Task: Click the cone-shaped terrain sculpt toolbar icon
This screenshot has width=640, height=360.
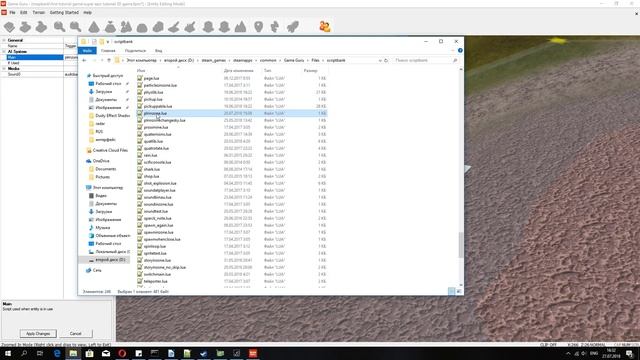Action: [94, 27]
